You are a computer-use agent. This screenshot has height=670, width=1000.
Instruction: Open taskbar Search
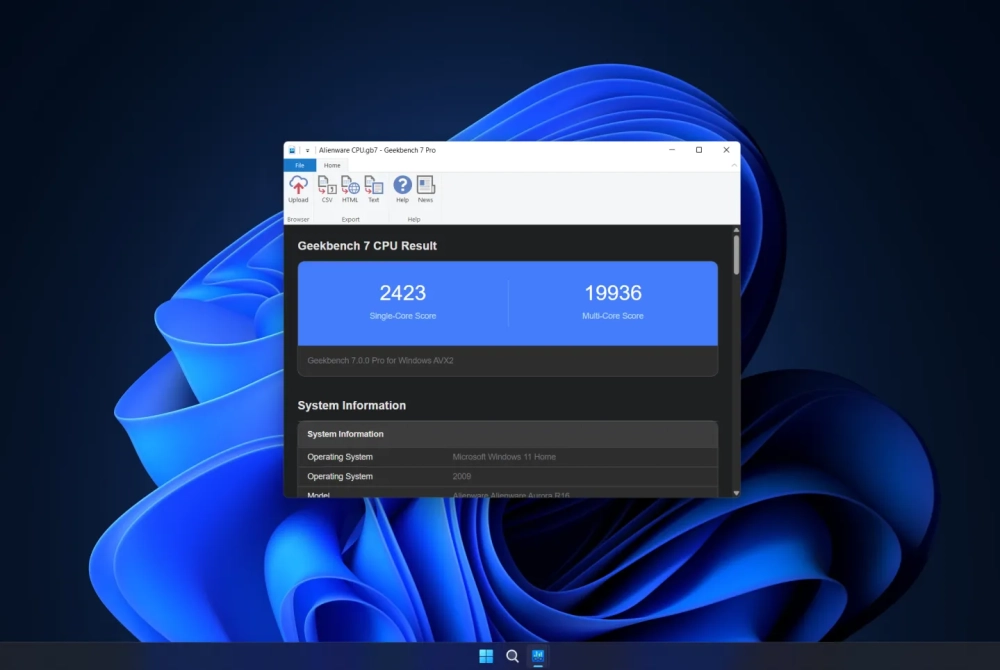512,656
